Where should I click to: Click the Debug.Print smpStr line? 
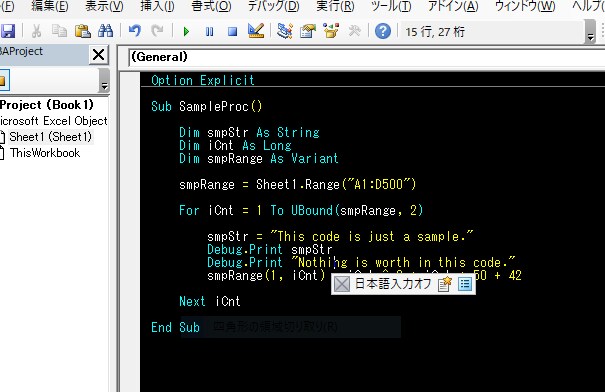(x=270, y=250)
